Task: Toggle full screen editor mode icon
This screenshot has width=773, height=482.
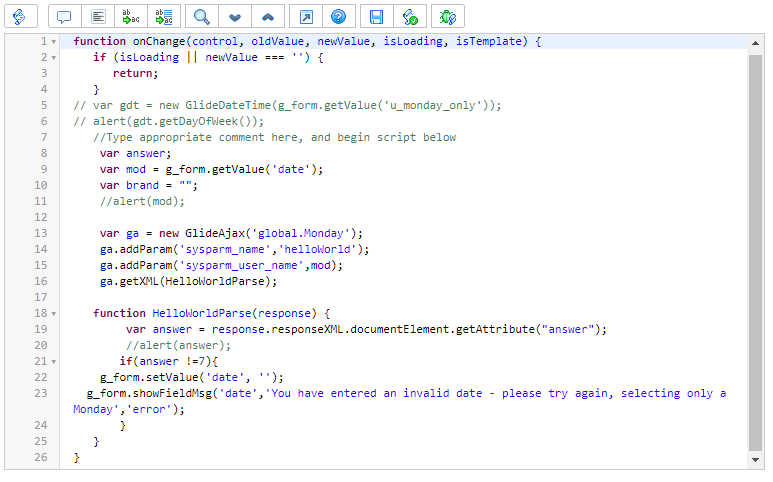Action: click(306, 17)
